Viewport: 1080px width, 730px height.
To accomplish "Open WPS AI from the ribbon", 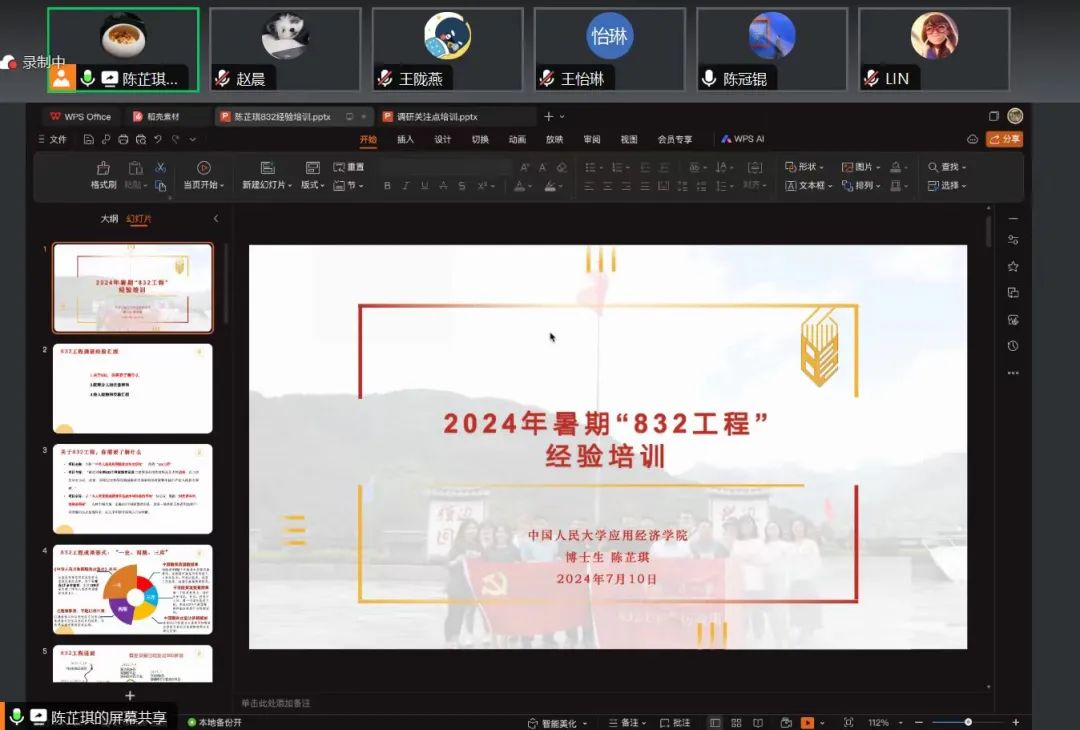I will point(742,140).
